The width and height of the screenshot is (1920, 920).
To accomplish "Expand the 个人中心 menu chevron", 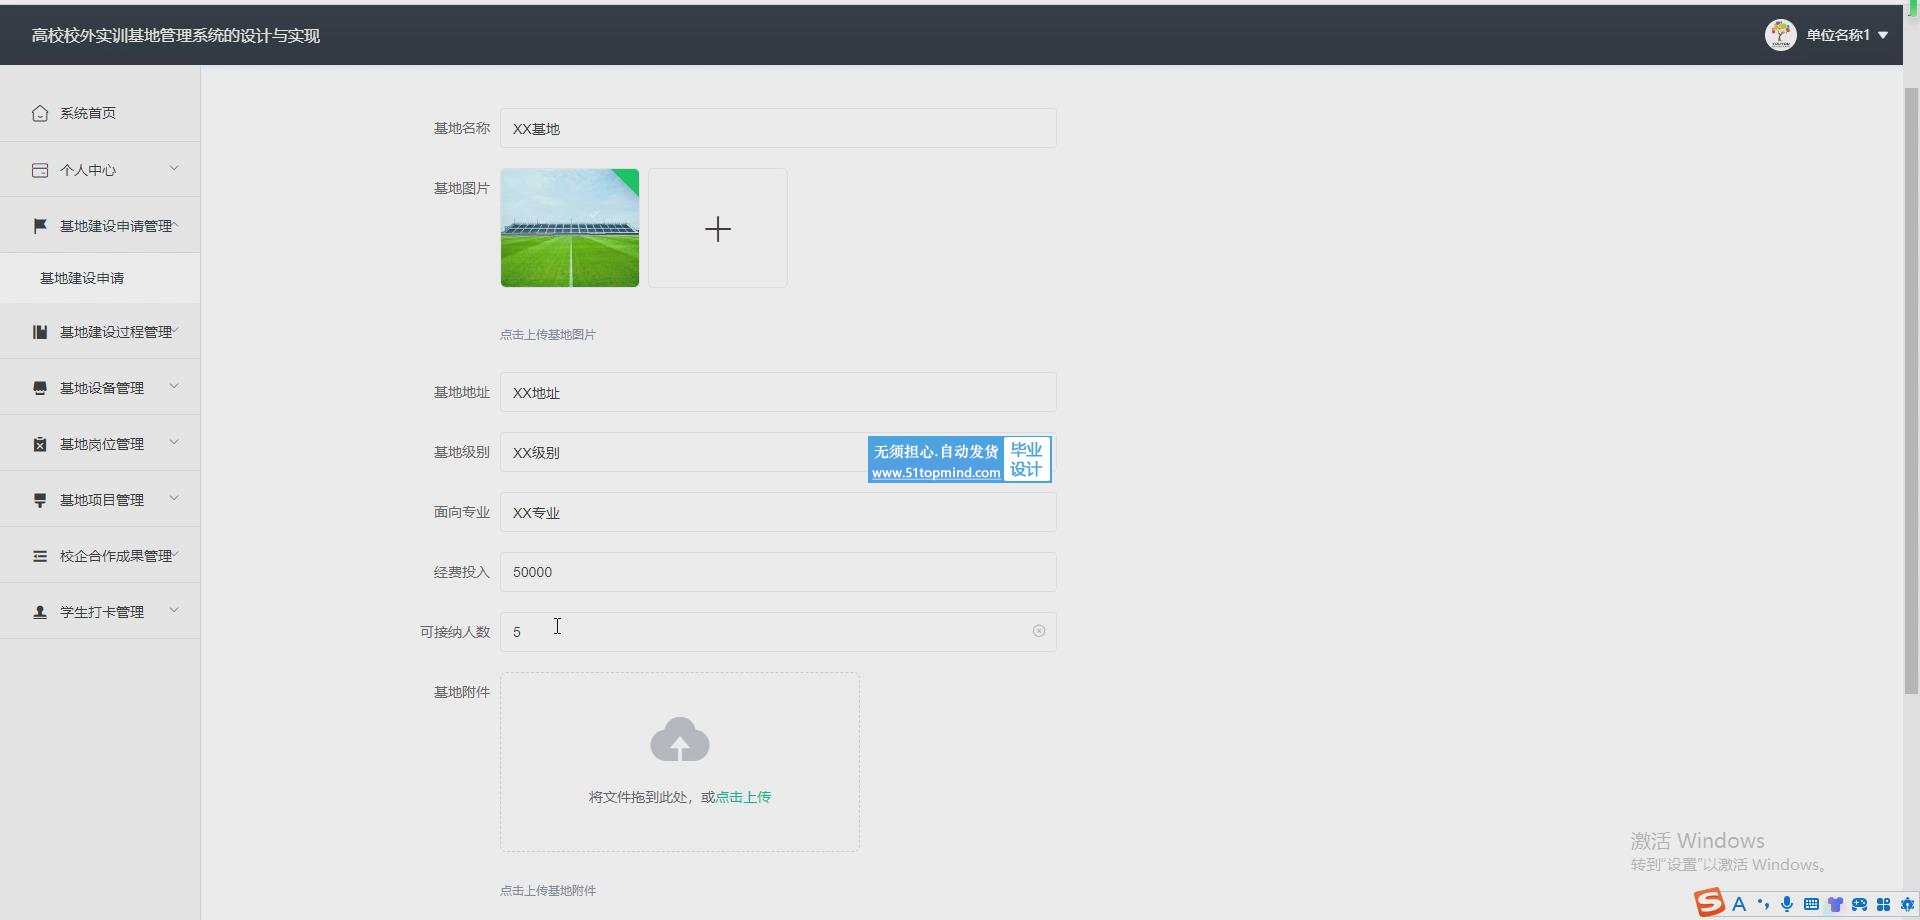I will point(174,168).
